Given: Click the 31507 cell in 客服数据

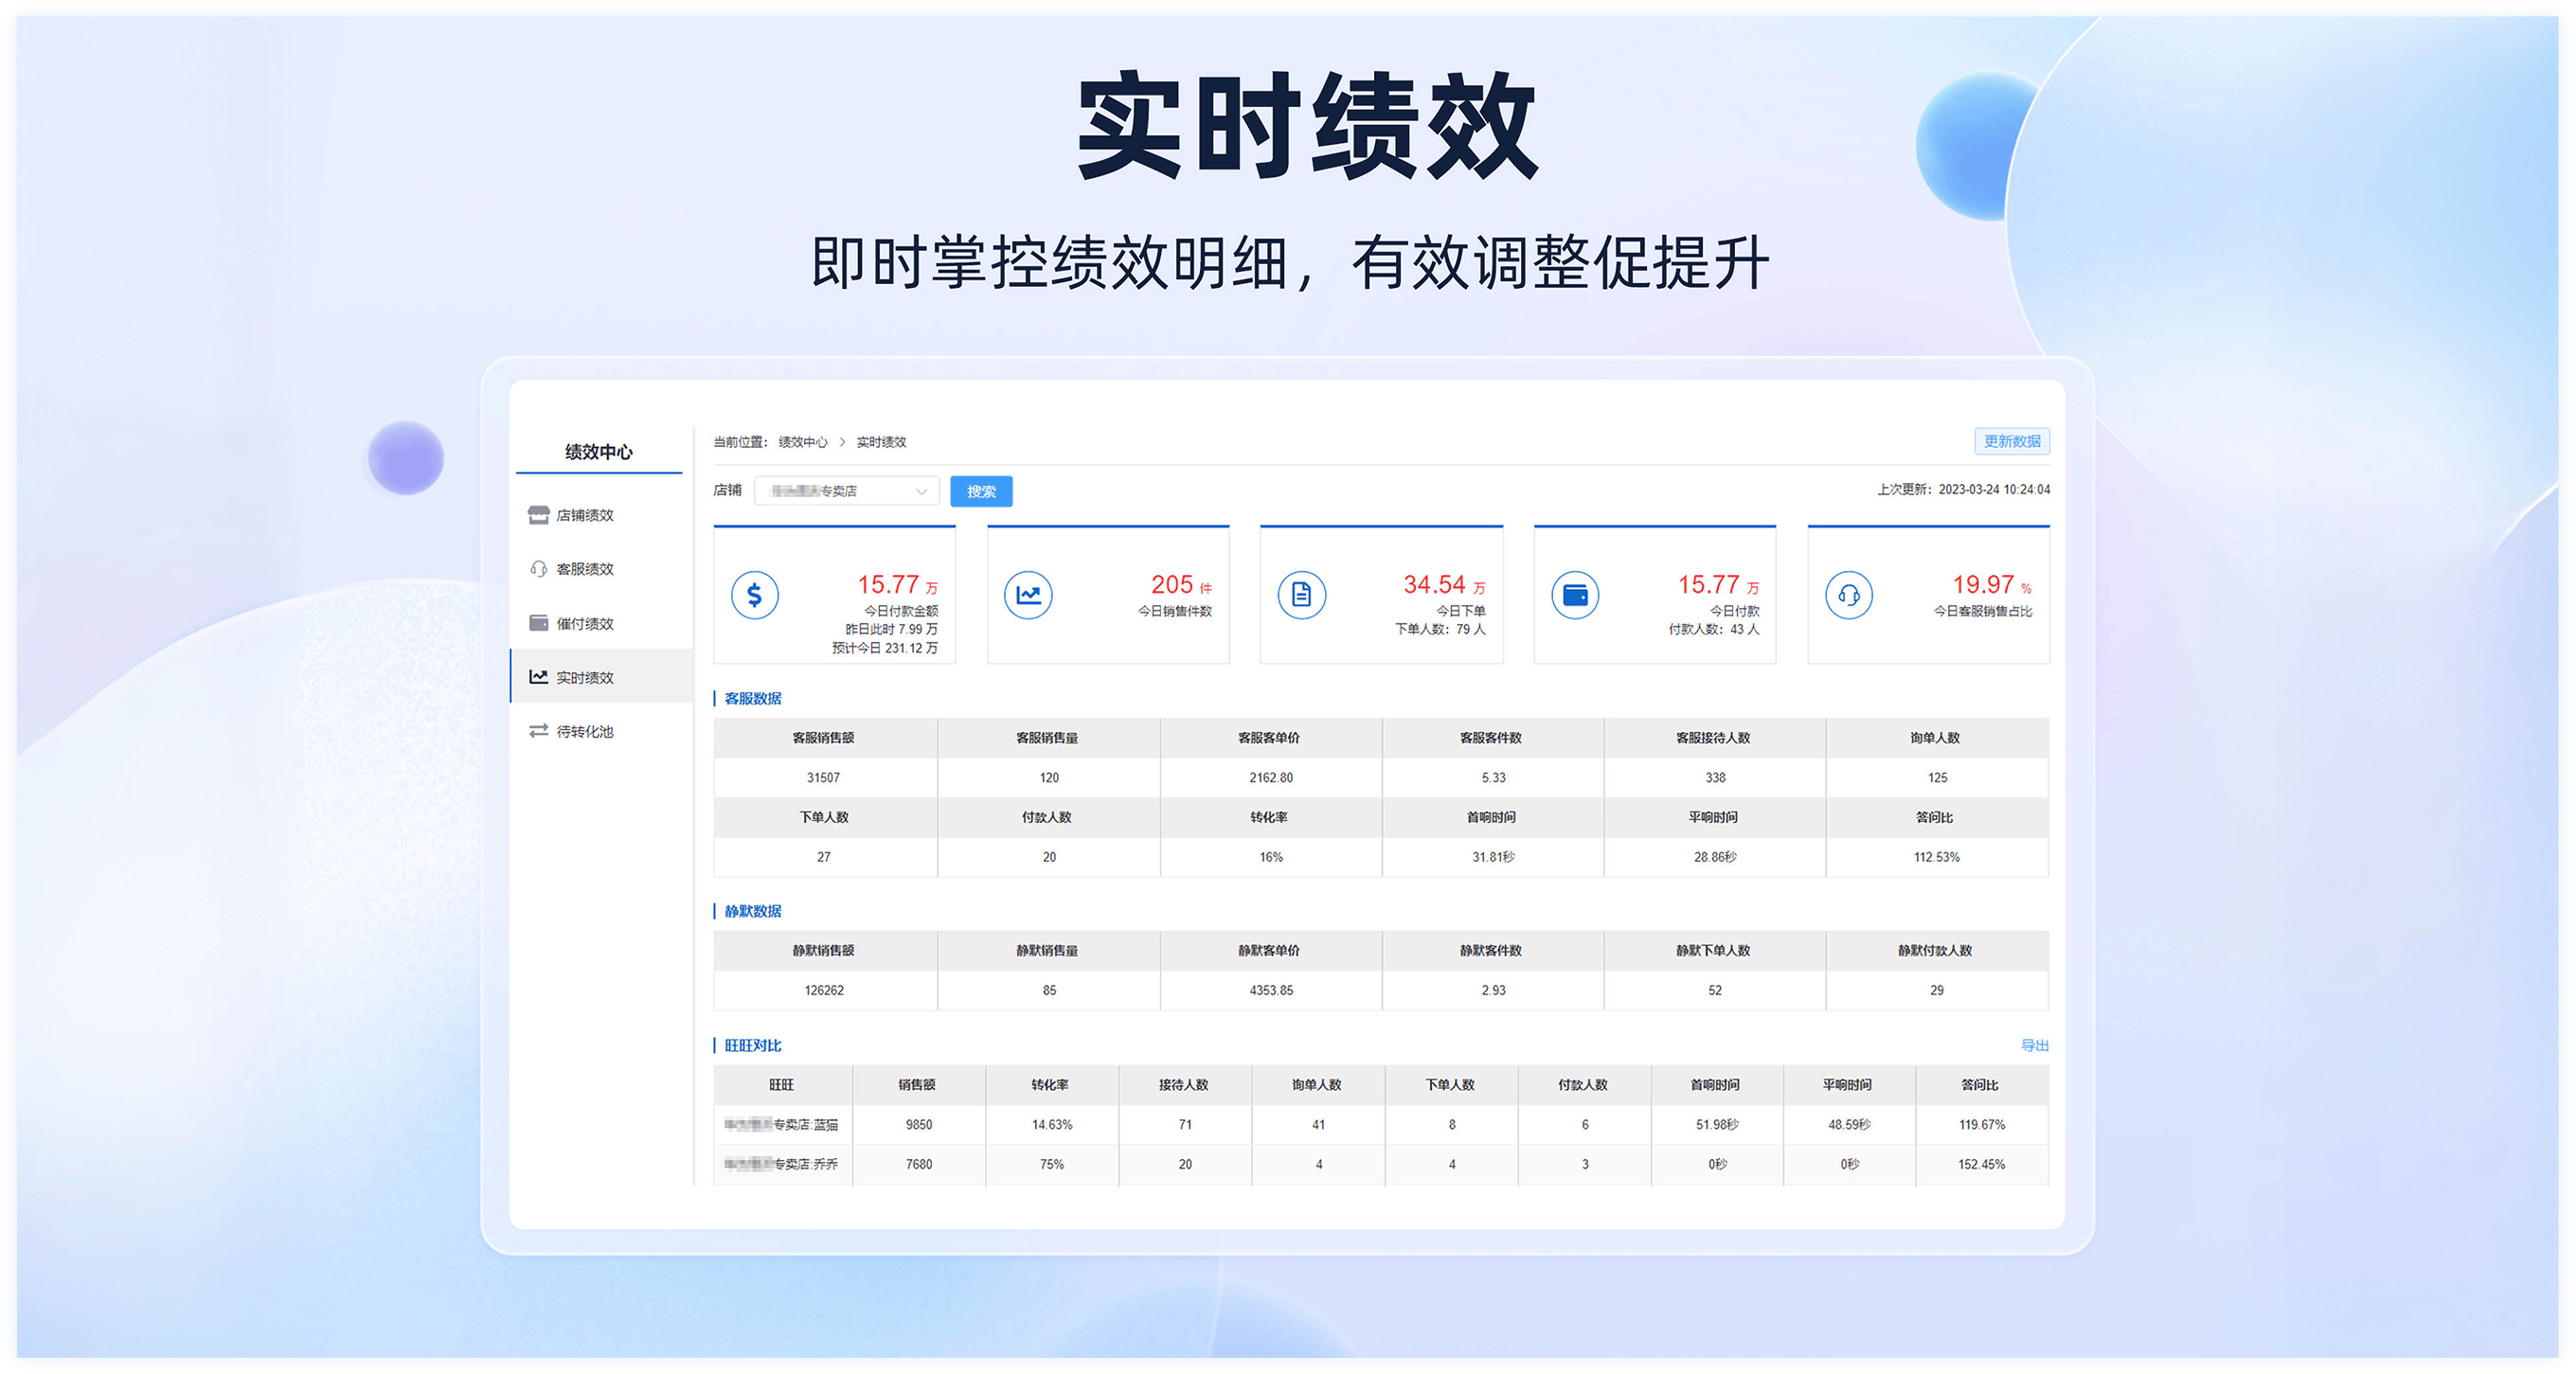Looking at the screenshot, I should click(823, 777).
